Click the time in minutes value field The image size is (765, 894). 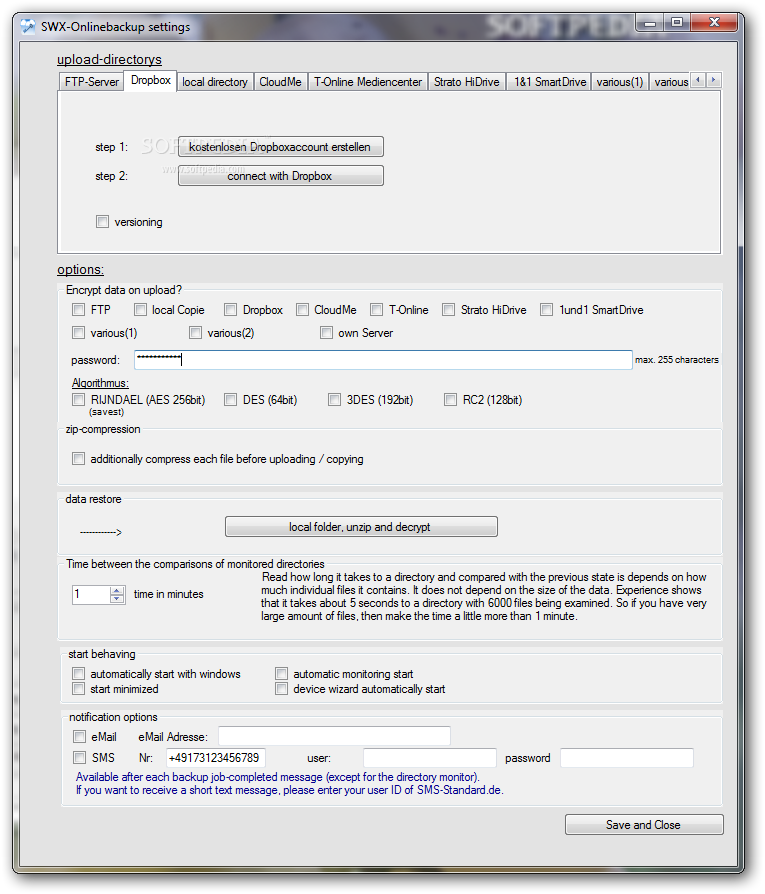point(91,595)
